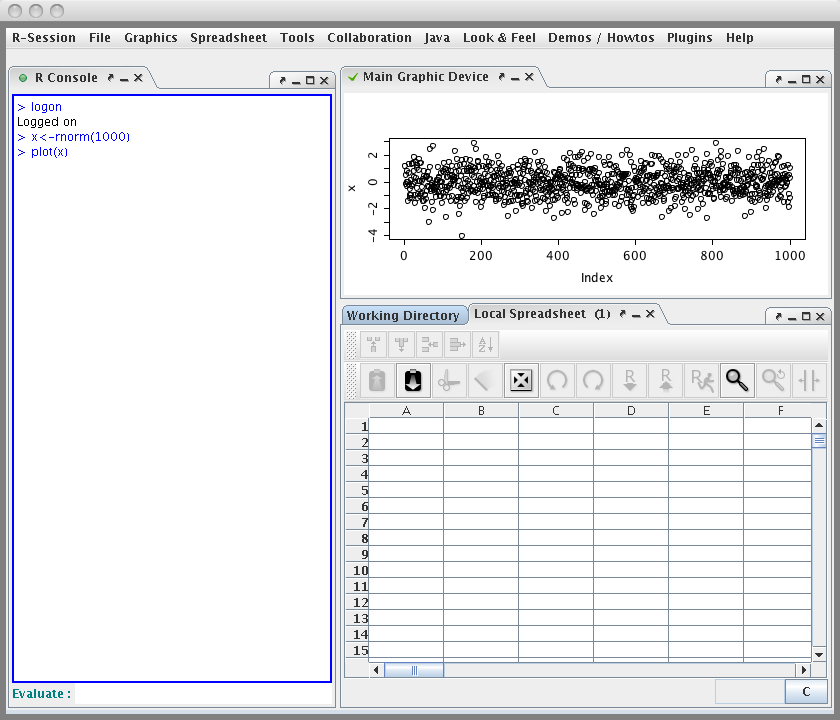Viewport: 840px width, 720px height.
Task: Click the R with up arrow icon
Action: (665, 380)
